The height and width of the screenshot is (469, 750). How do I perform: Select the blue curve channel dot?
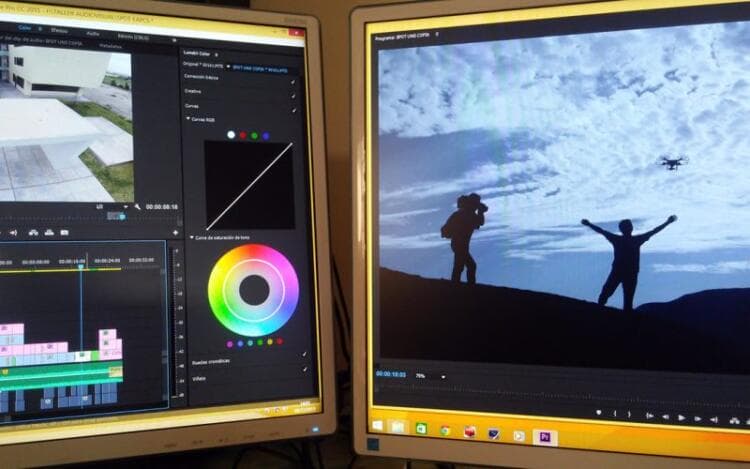click(265, 136)
